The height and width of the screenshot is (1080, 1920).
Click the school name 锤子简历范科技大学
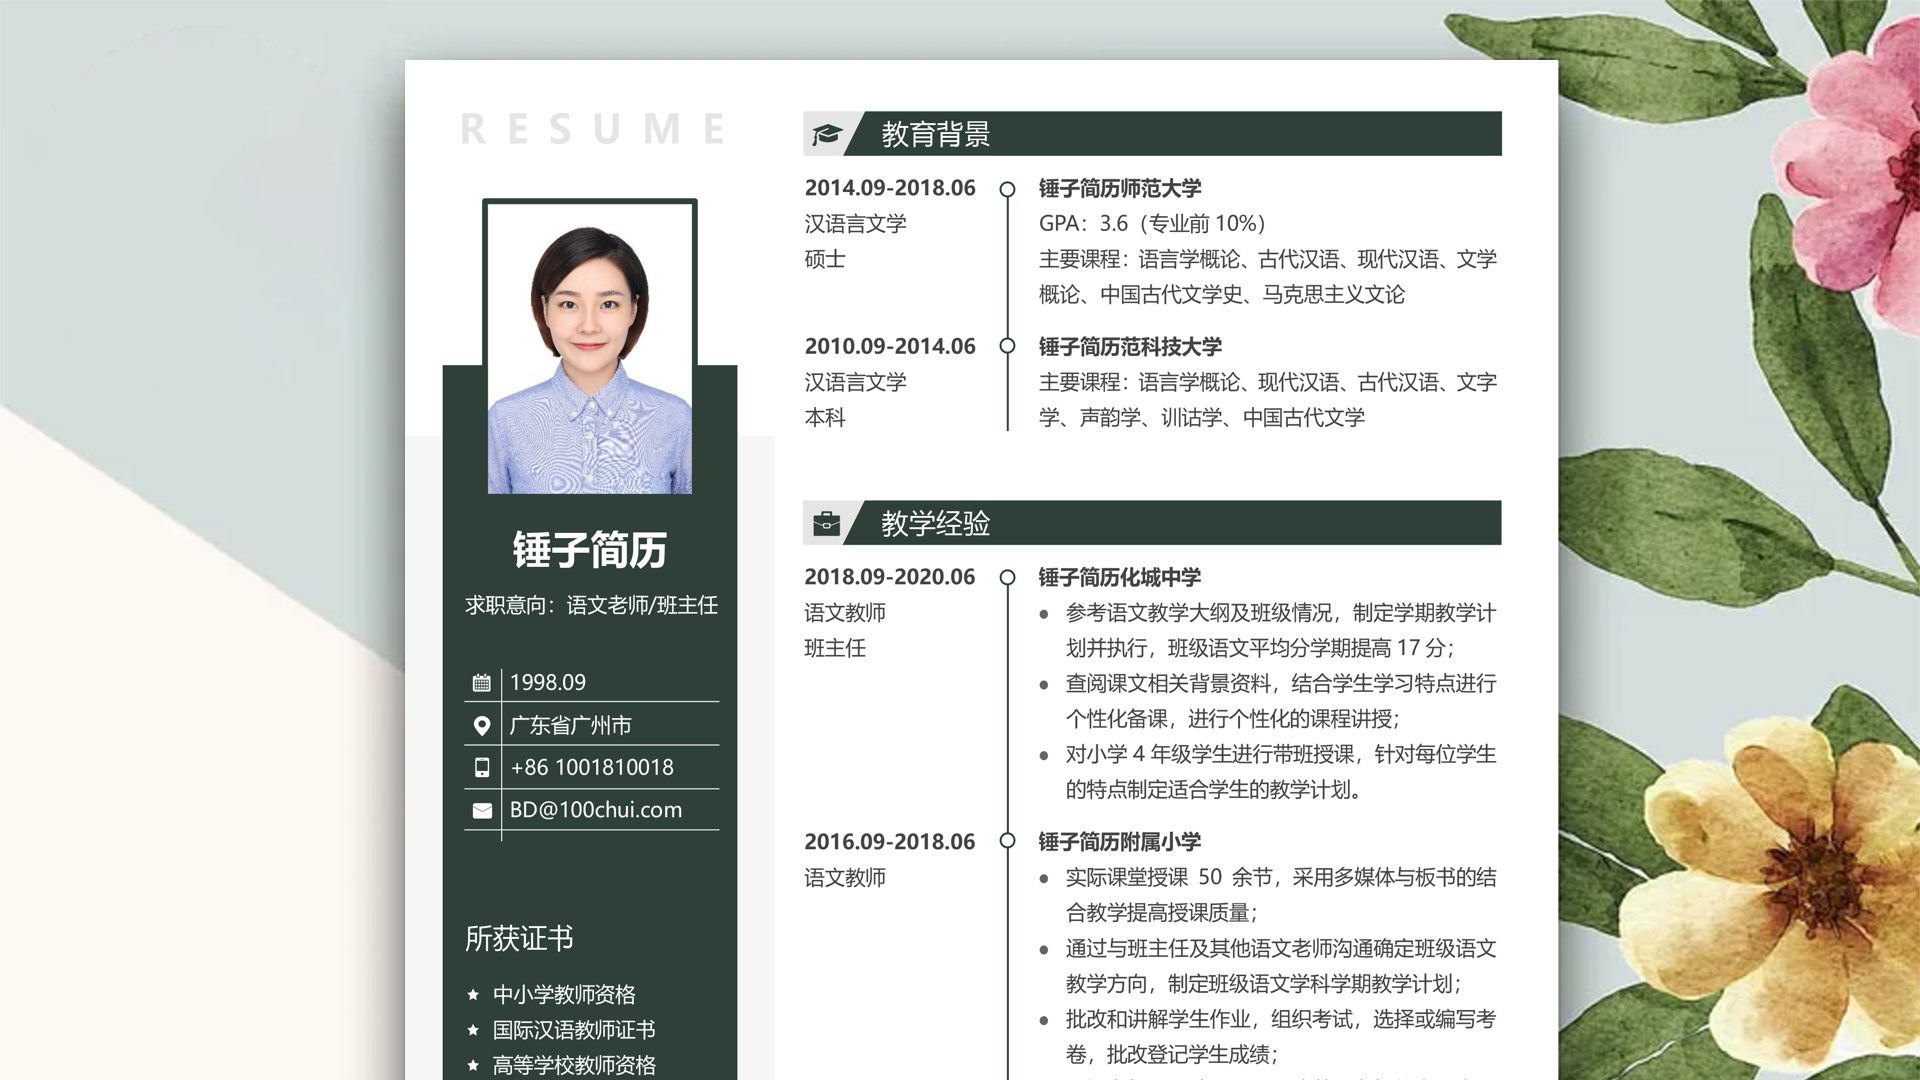pyautogui.click(x=1130, y=346)
